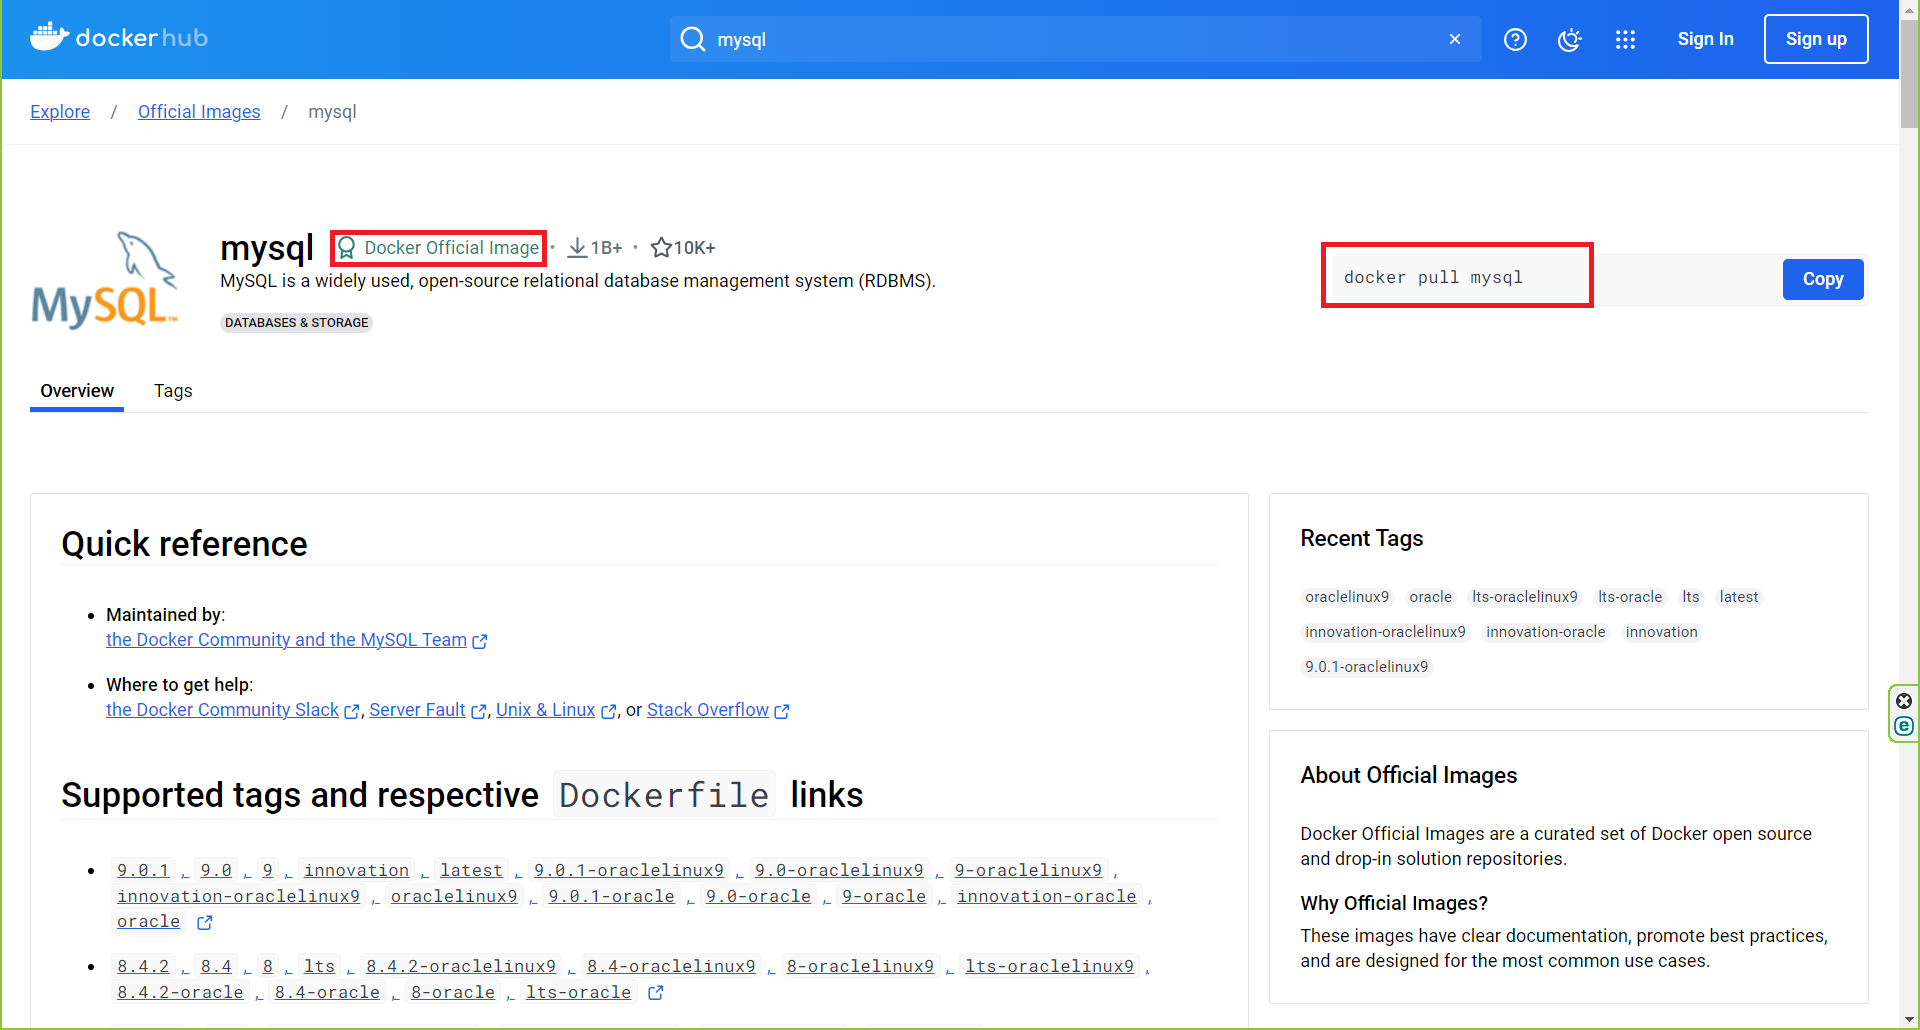Click the star count icon

click(x=660, y=247)
